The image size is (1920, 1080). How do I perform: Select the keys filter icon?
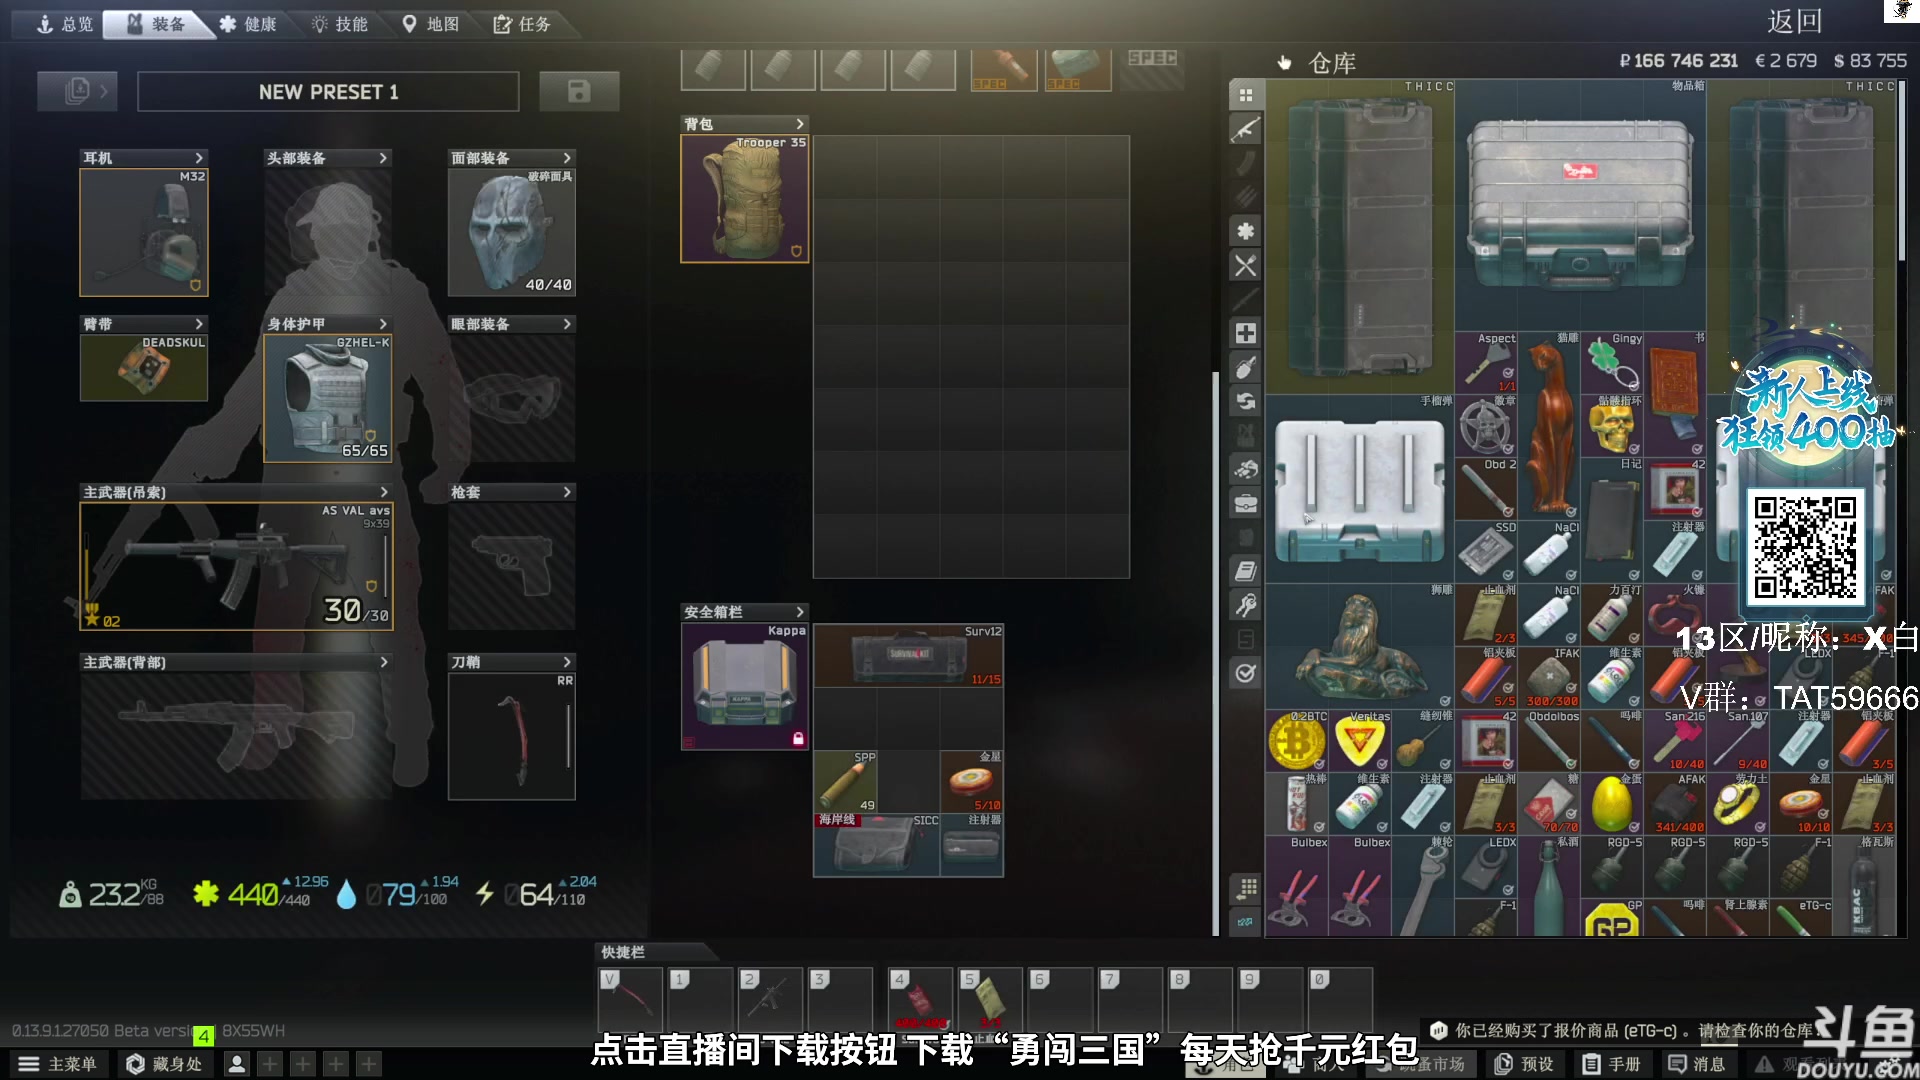tap(1245, 605)
